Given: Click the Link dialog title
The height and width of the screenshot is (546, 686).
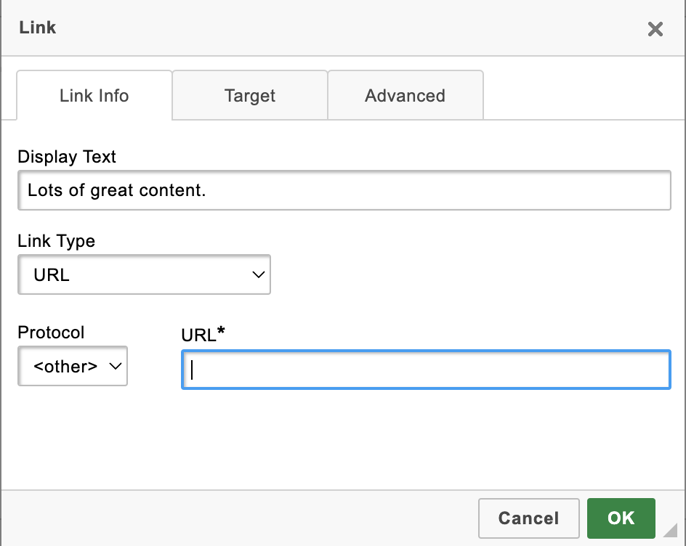Looking at the screenshot, I should (x=37, y=28).
